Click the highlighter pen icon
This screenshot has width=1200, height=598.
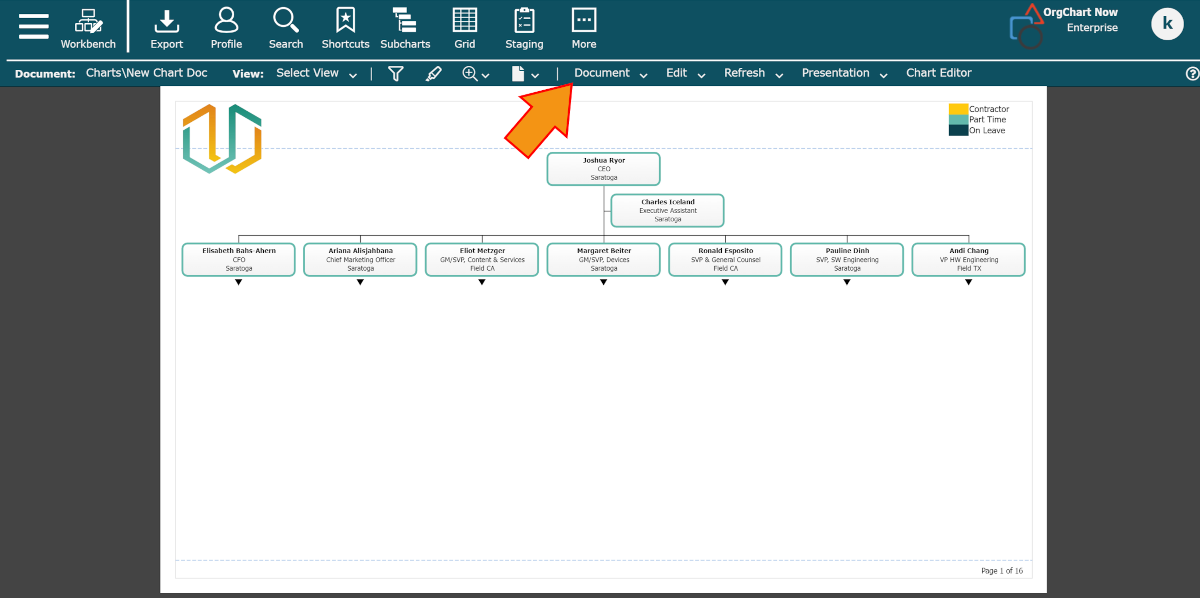tap(433, 73)
